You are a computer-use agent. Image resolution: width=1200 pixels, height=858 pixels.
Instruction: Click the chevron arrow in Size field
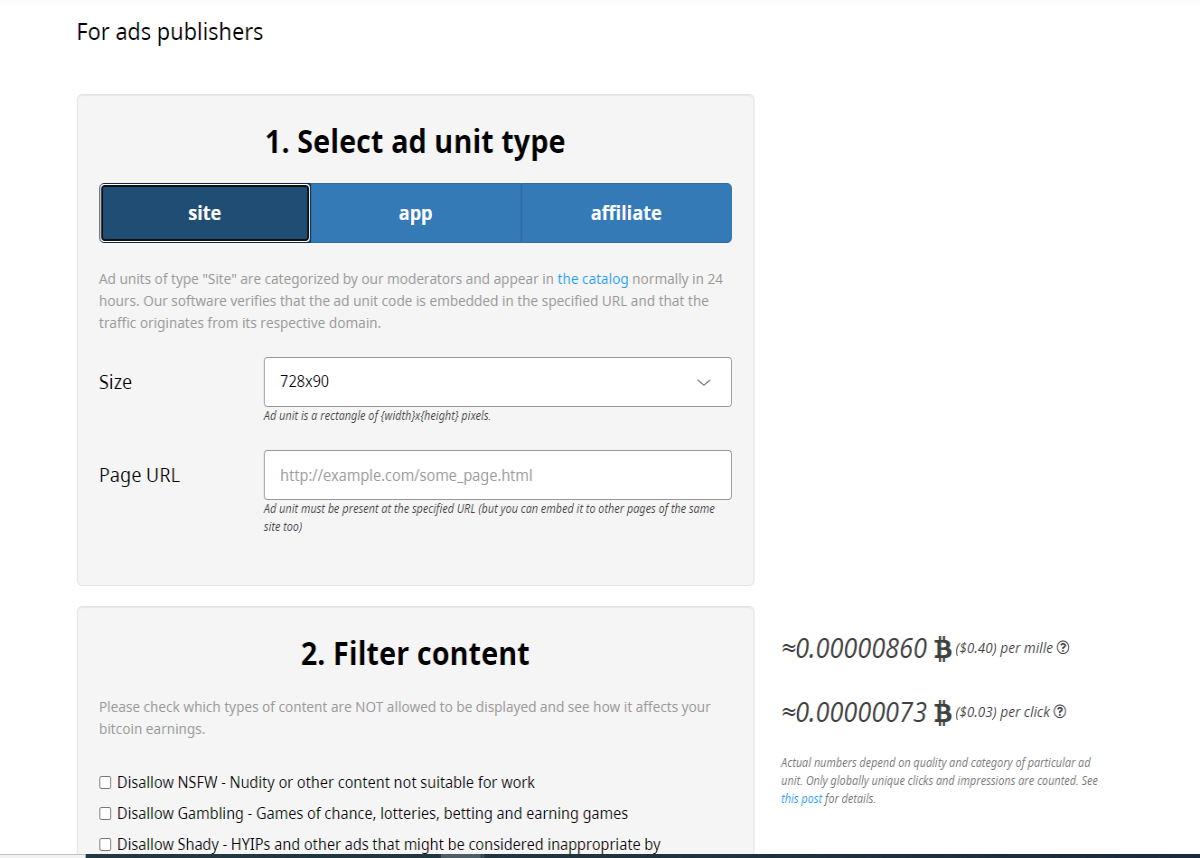pos(704,382)
